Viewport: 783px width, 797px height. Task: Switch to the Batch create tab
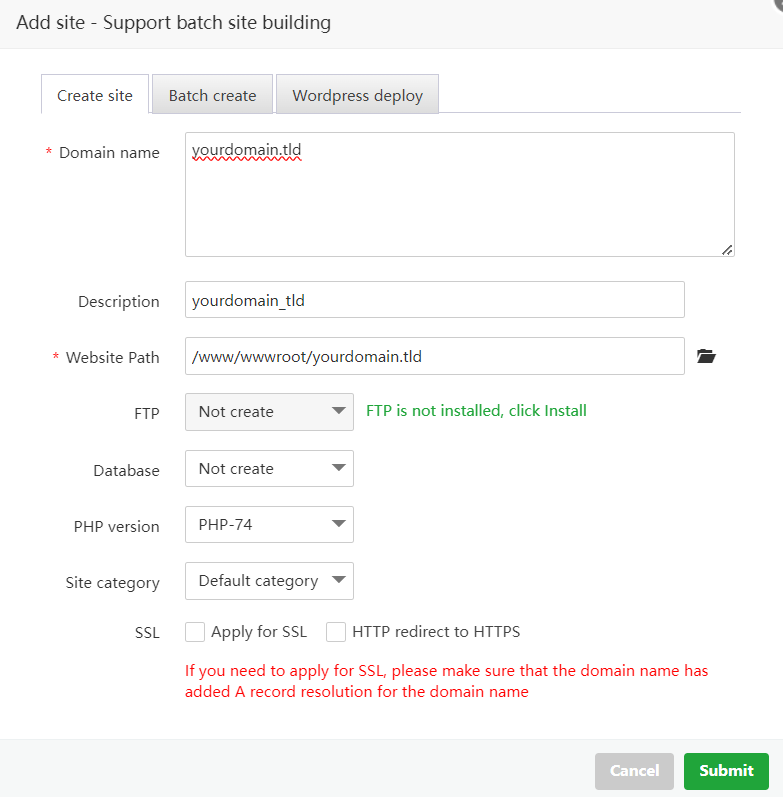212,96
